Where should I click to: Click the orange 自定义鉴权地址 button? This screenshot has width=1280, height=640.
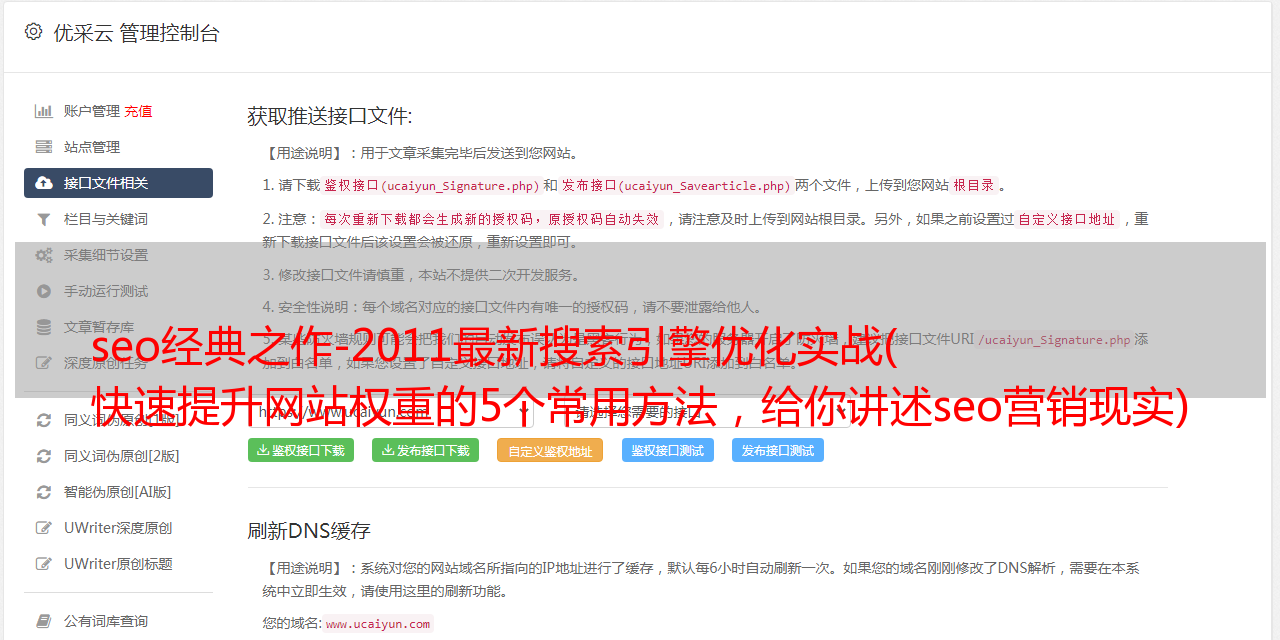(x=550, y=450)
